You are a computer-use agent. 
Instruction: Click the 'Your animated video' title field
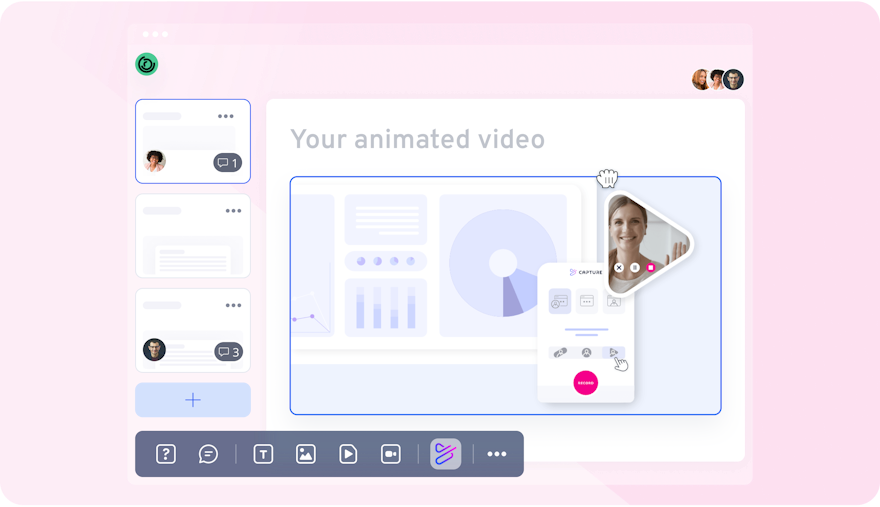pos(418,139)
